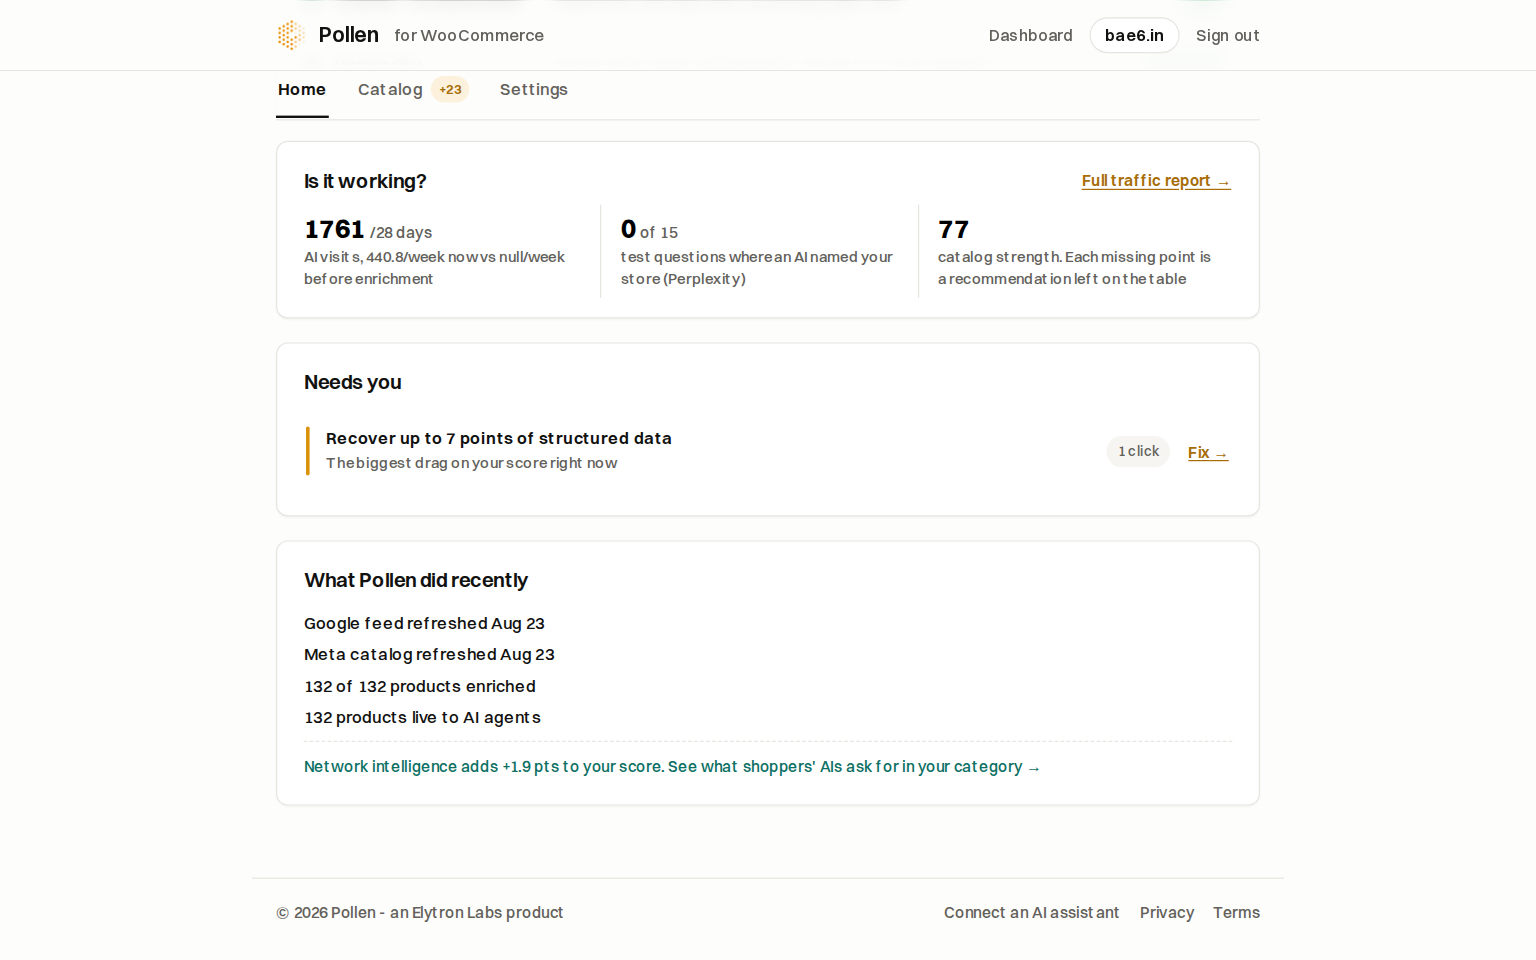The width and height of the screenshot is (1536, 960).
Task: Select 'Recover up to 7 points of structured data'
Action: click(498, 438)
